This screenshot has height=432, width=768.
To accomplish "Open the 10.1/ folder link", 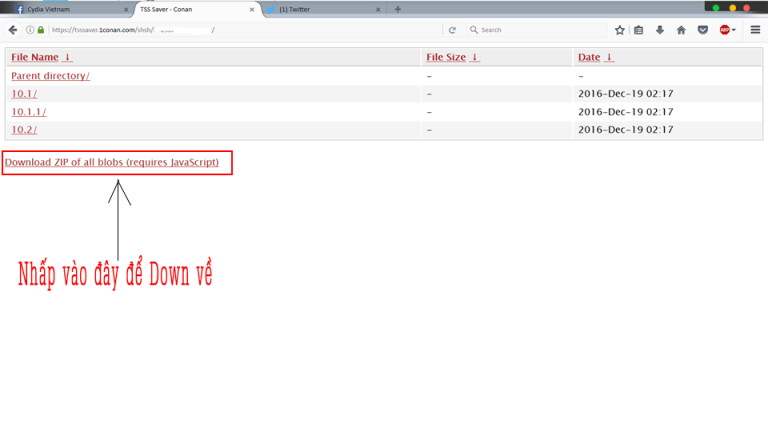I will click(x=24, y=94).
